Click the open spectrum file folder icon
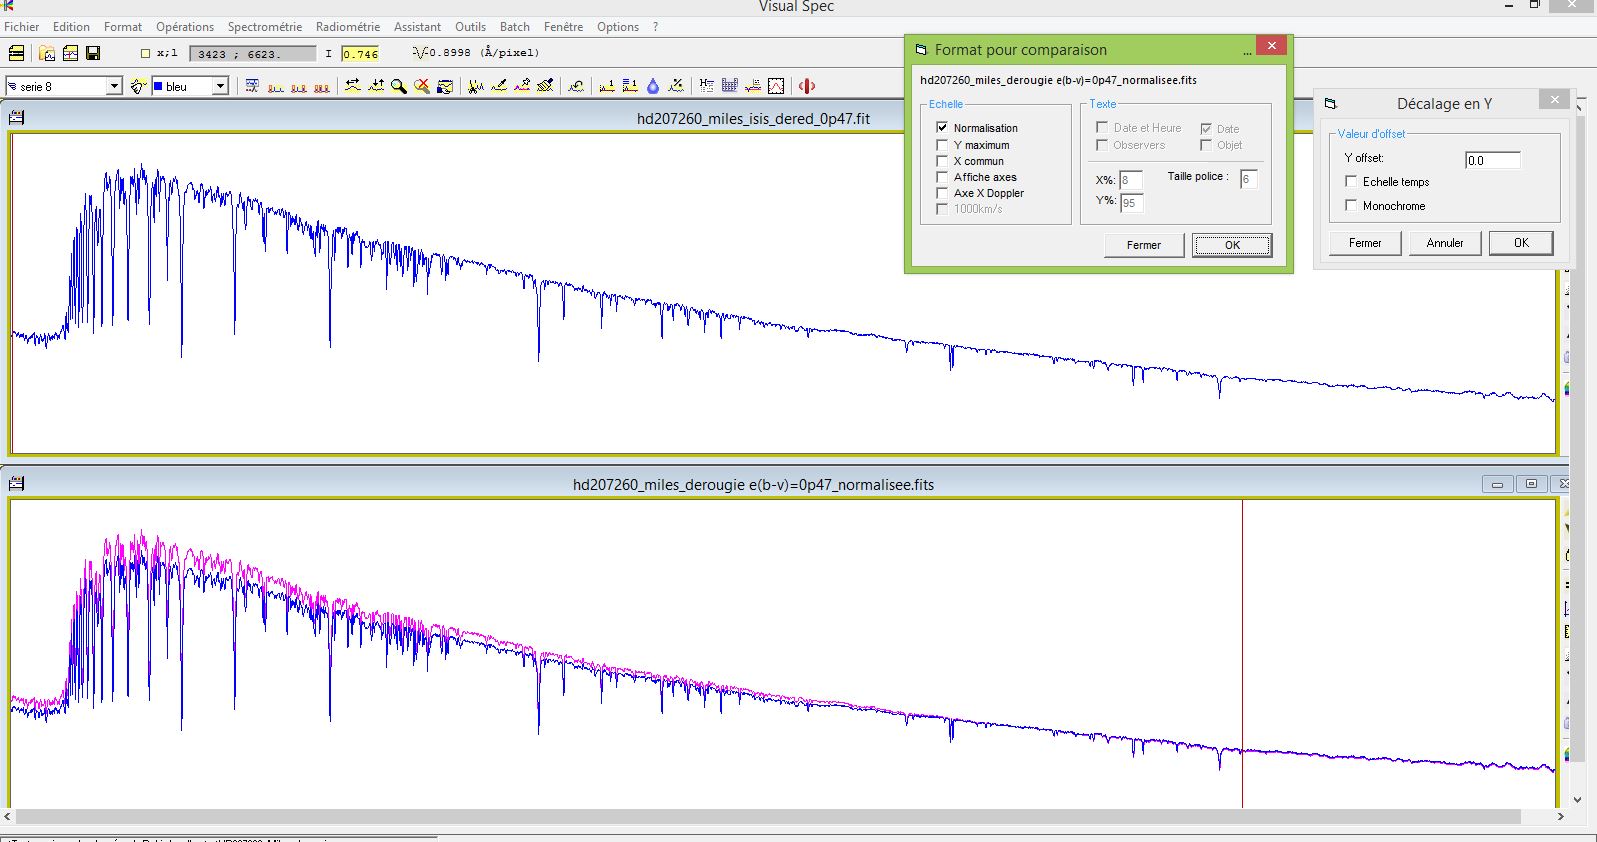 47,53
